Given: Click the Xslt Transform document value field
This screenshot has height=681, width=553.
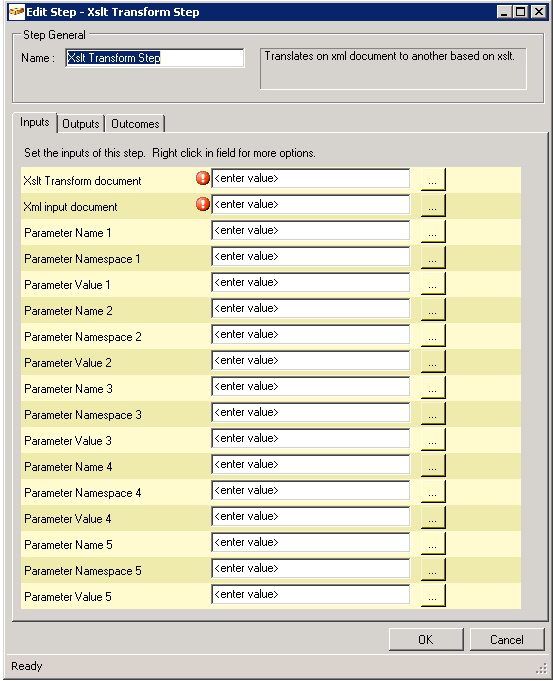Looking at the screenshot, I should [311, 179].
